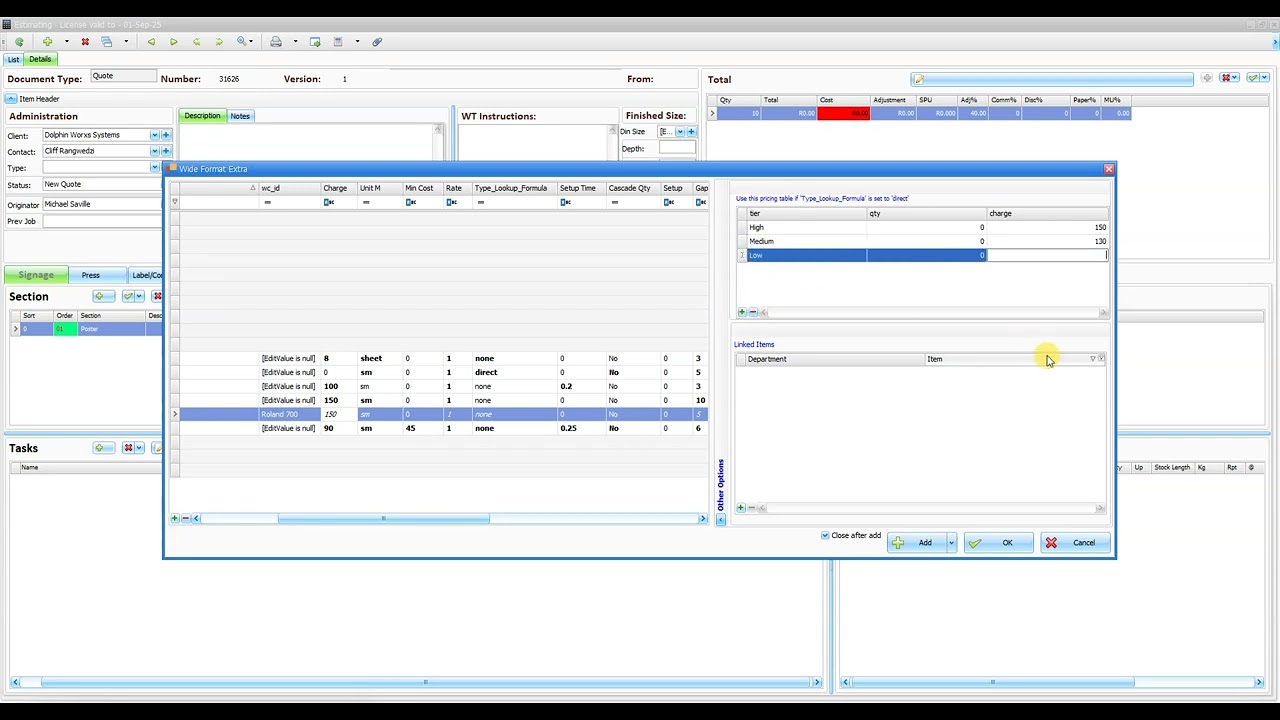Add row with green plus under Wide Format grid

pos(174,518)
